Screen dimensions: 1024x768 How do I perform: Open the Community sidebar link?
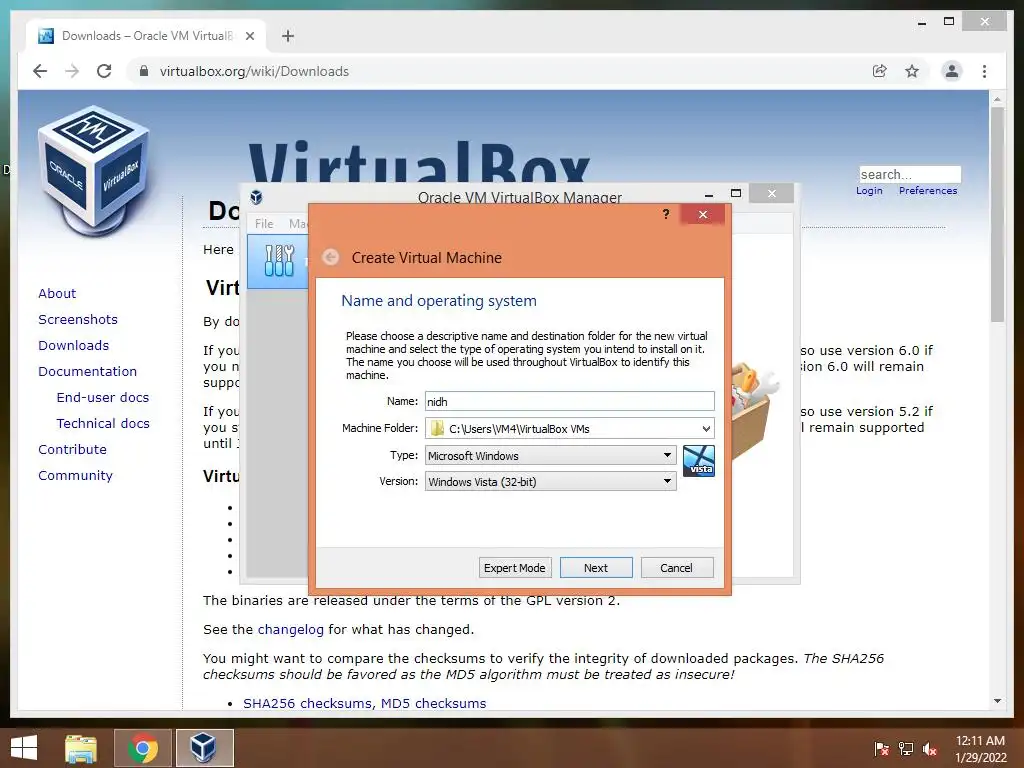point(75,475)
